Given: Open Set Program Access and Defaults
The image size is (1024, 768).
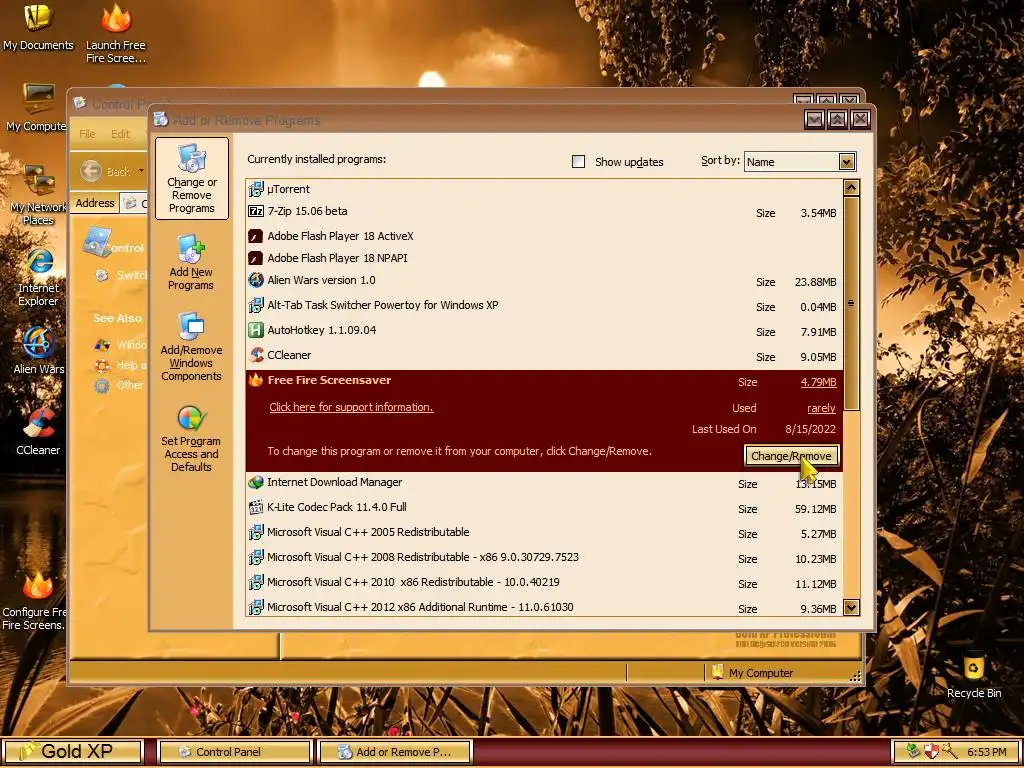Looking at the screenshot, I should coord(191,436).
